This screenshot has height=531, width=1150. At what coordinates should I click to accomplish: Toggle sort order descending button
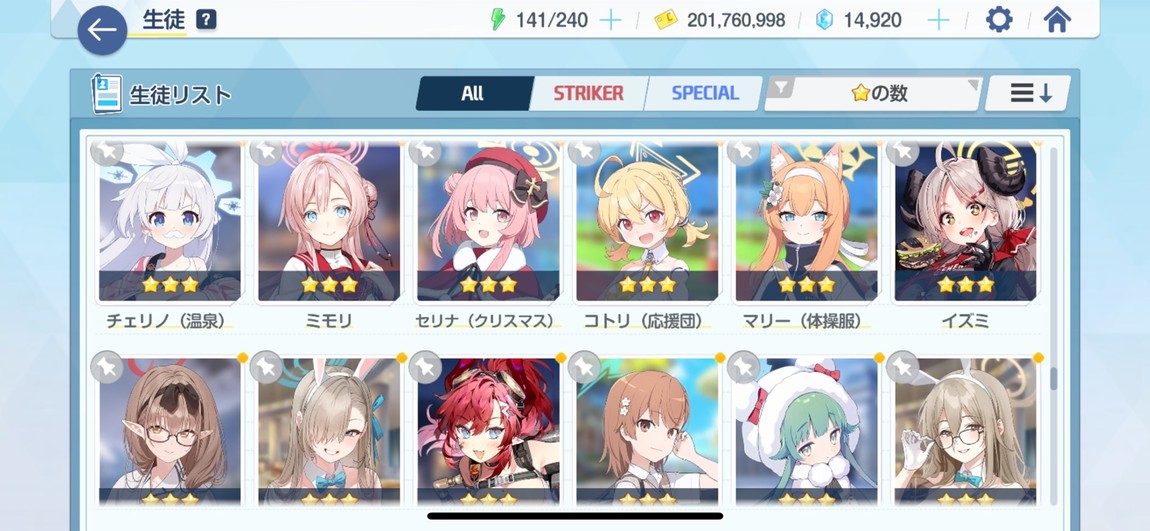coord(1028,93)
